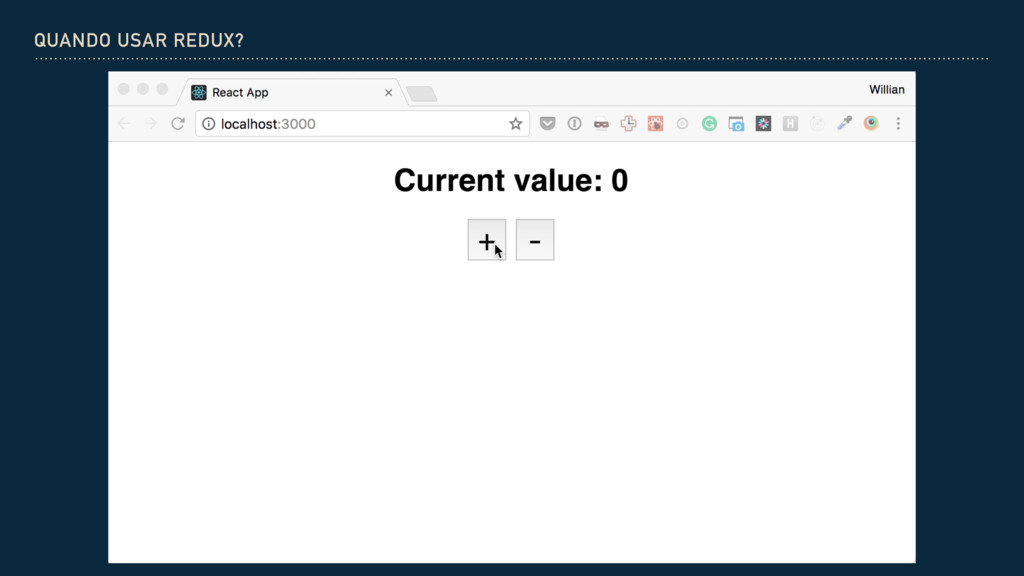The image size is (1024, 576).
Task: Open a new browser tab
Action: pyautogui.click(x=422, y=94)
